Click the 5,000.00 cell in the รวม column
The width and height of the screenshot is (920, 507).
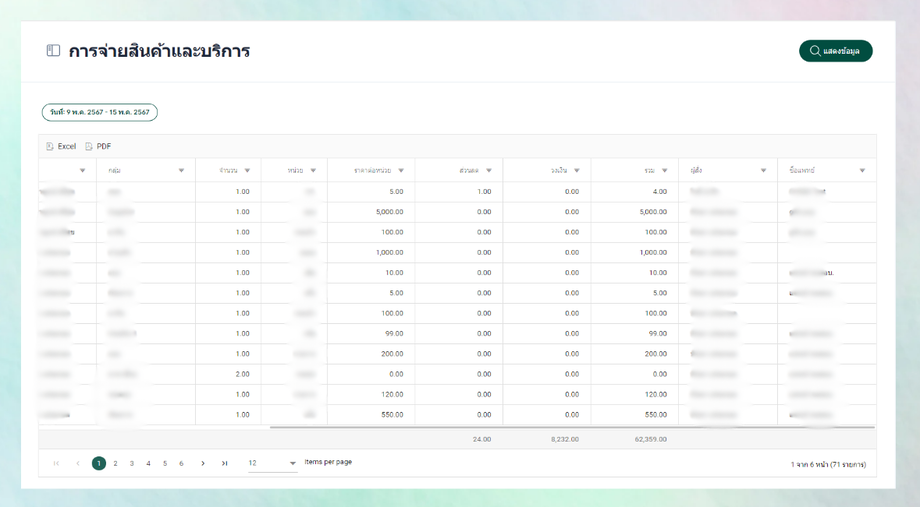pyautogui.click(x=653, y=212)
